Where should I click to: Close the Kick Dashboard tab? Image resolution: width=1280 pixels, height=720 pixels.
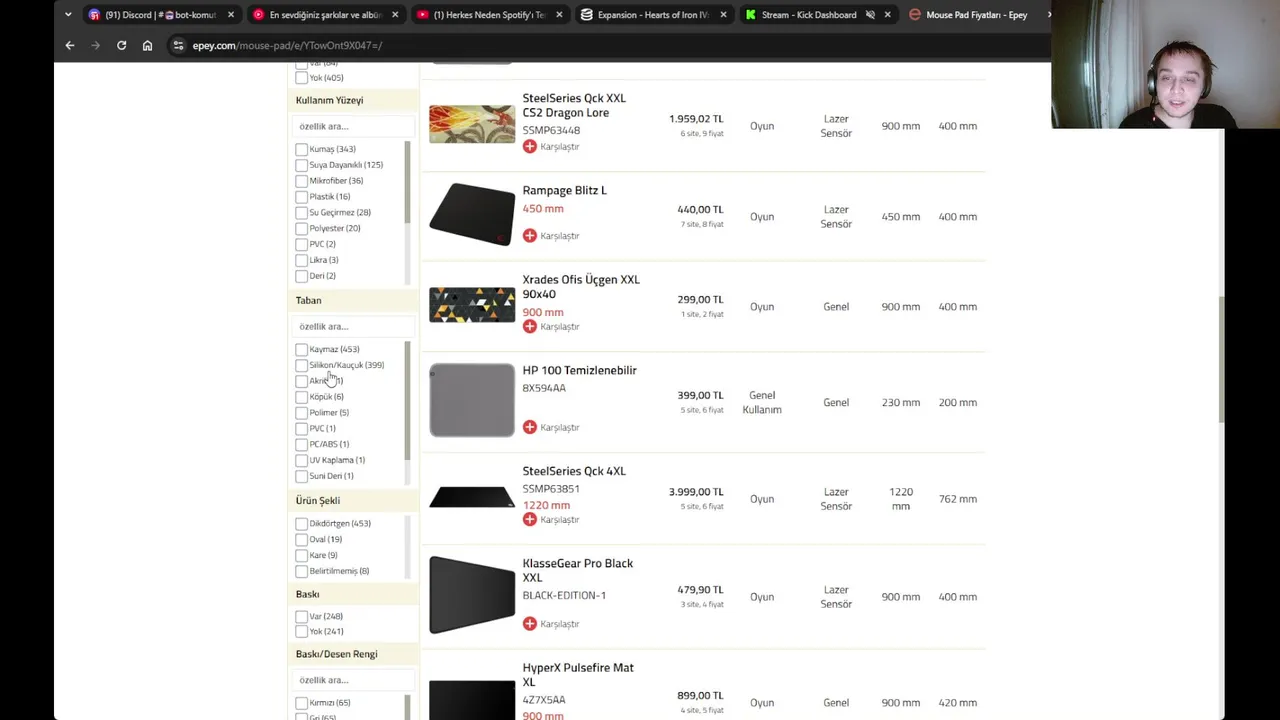point(887,15)
